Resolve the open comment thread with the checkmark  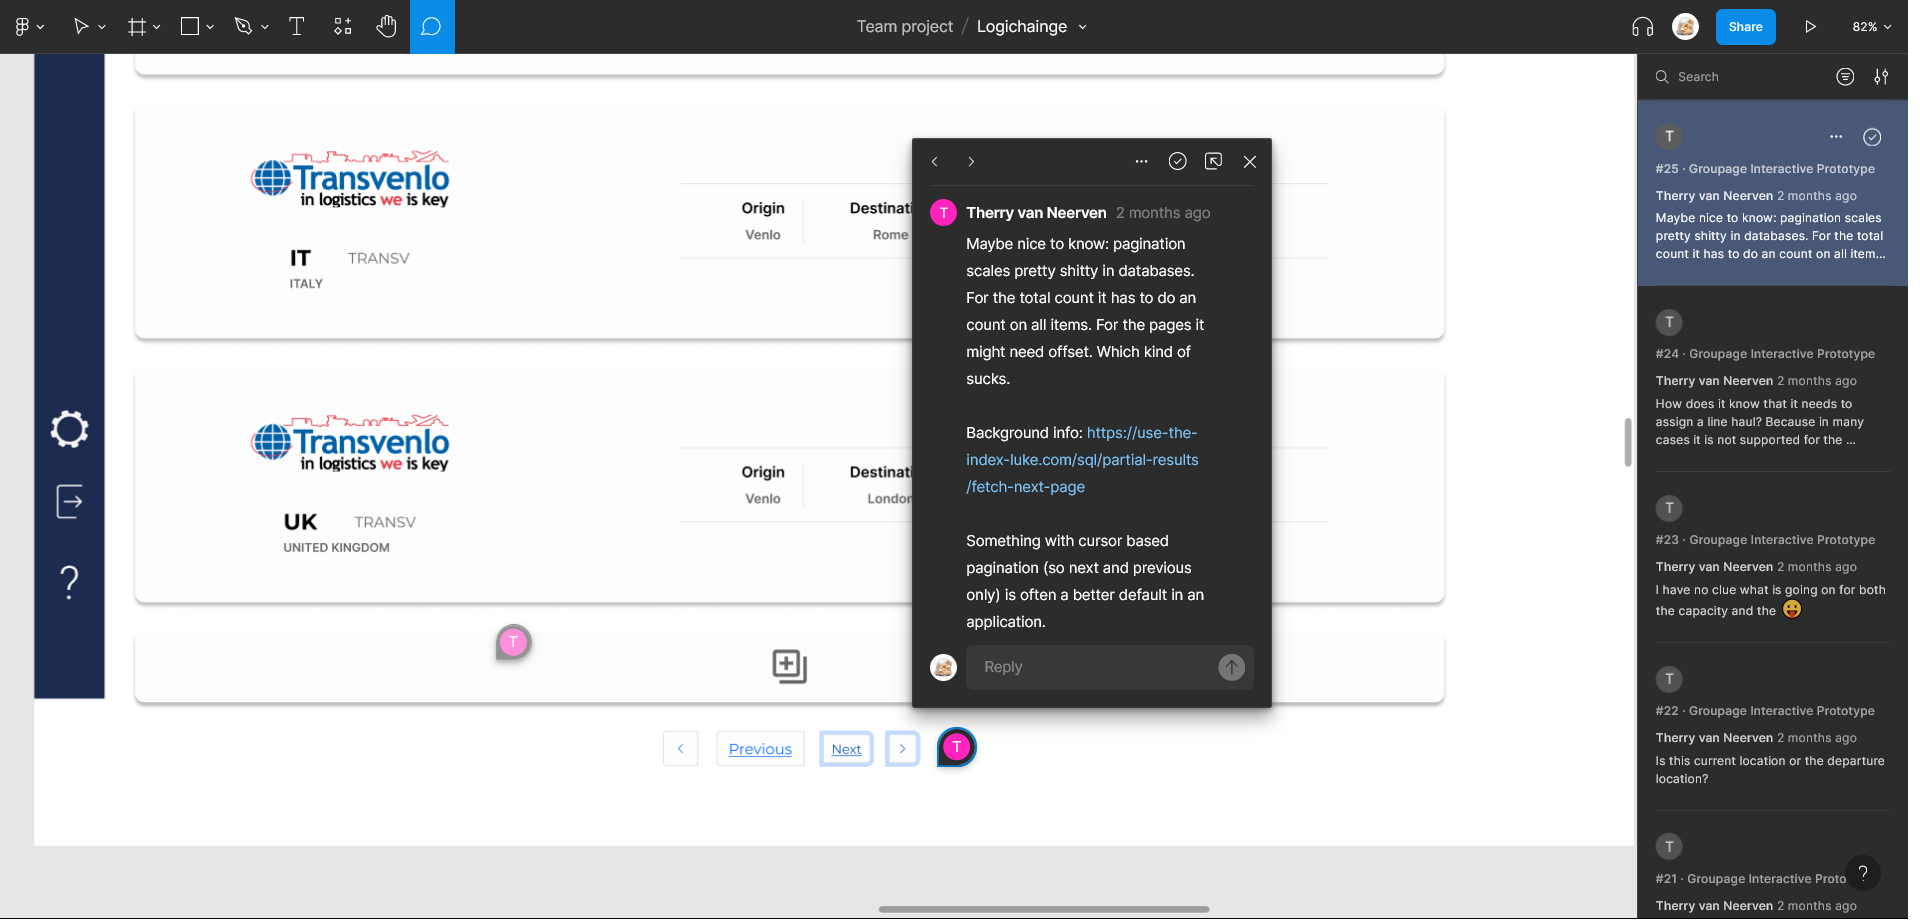tap(1177, 161)
